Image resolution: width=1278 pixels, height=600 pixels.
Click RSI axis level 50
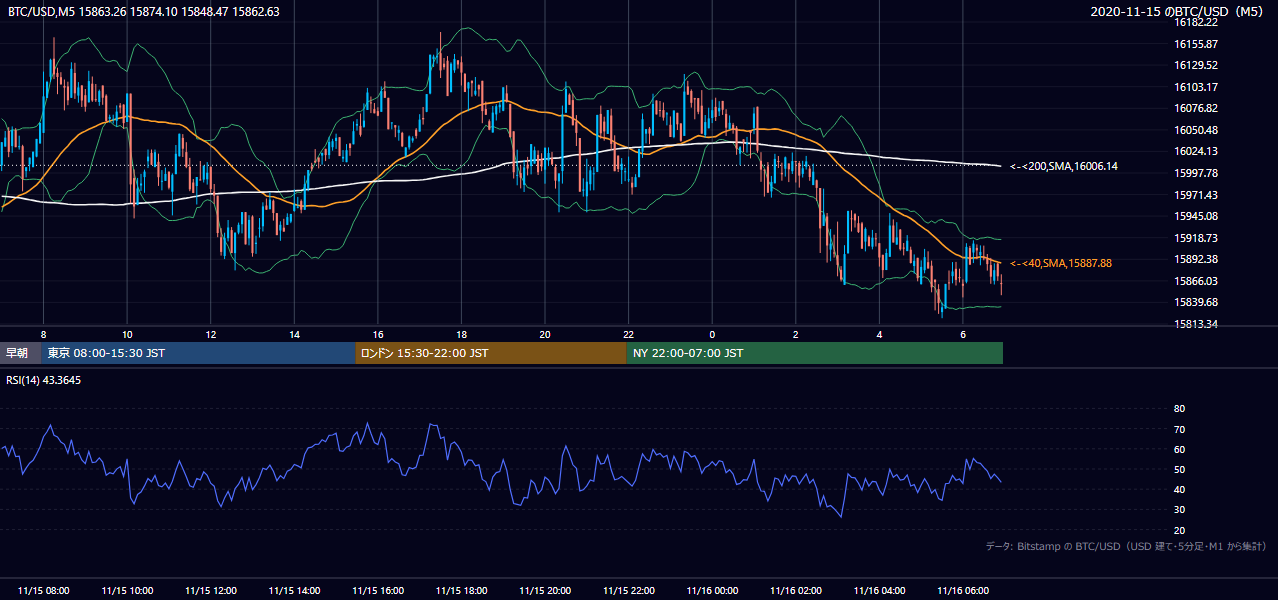[x=1179, y=469]
